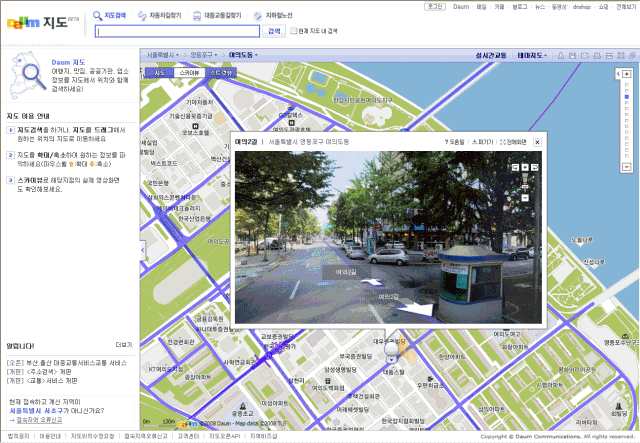
Task: Collapse zoom panel with blue arrow
Action: pyautogui.click(x=618, y=74)
